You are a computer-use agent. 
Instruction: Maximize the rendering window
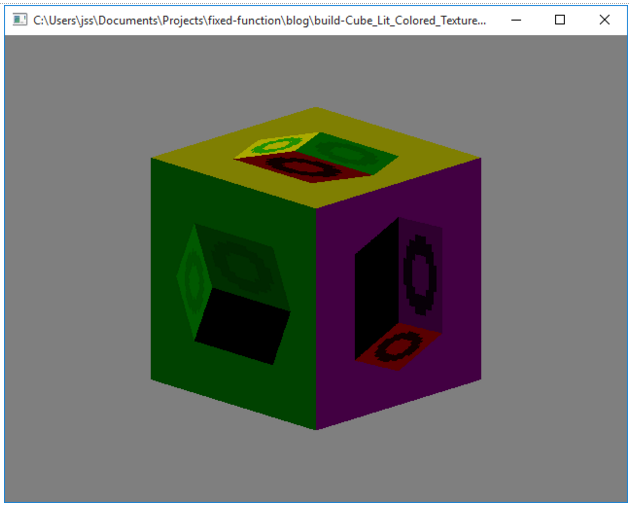[560, 20]
